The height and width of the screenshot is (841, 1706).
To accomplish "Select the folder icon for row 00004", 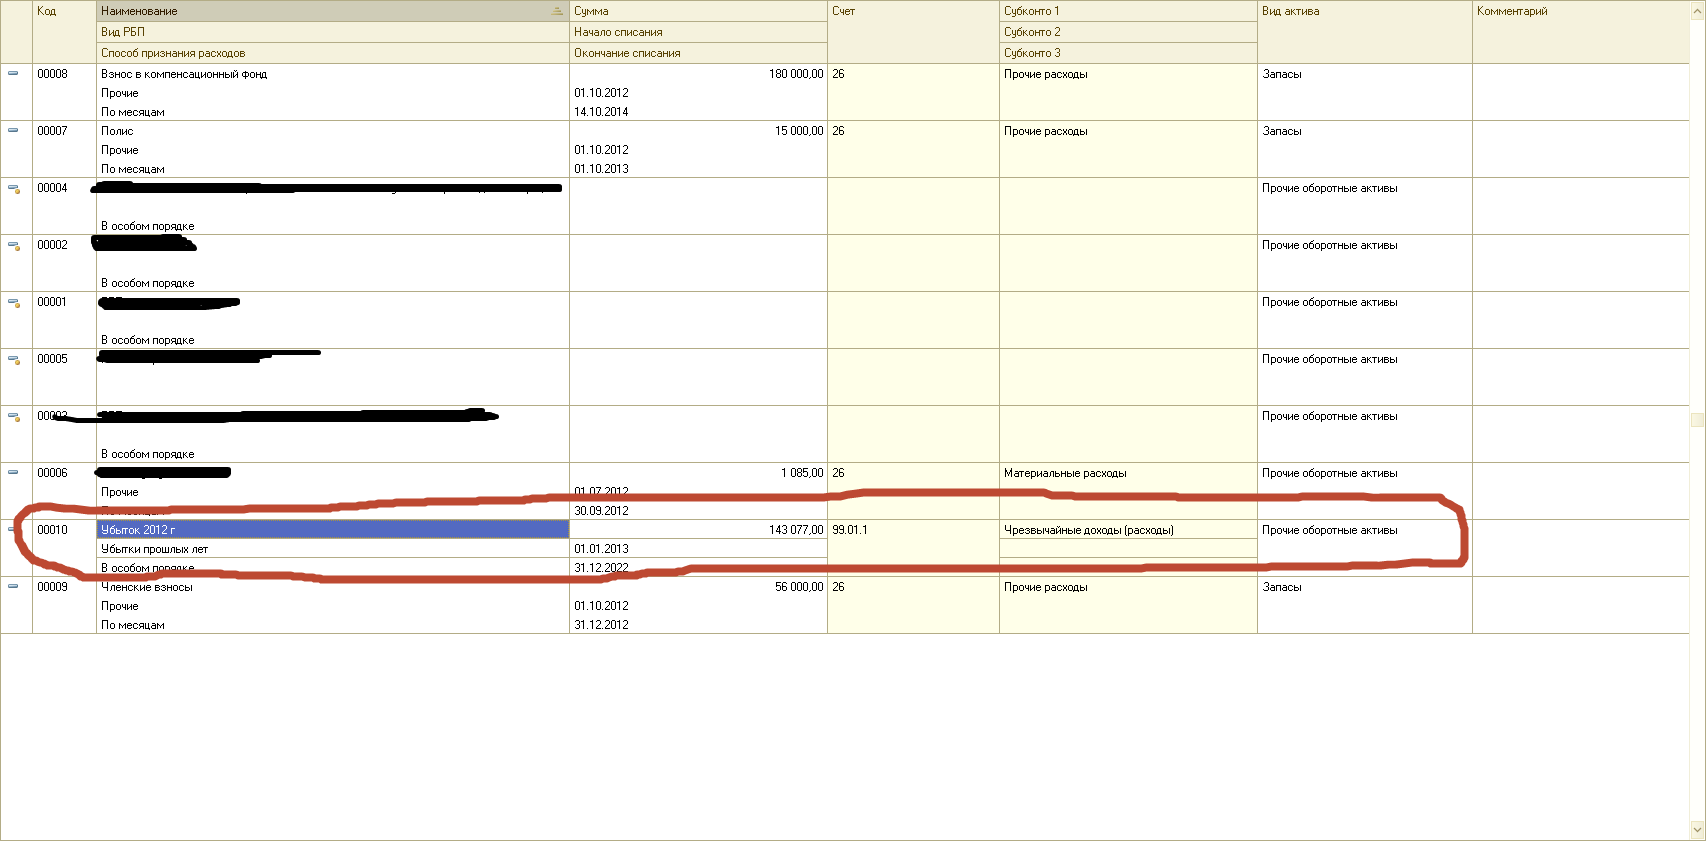I will coord(14,188).
